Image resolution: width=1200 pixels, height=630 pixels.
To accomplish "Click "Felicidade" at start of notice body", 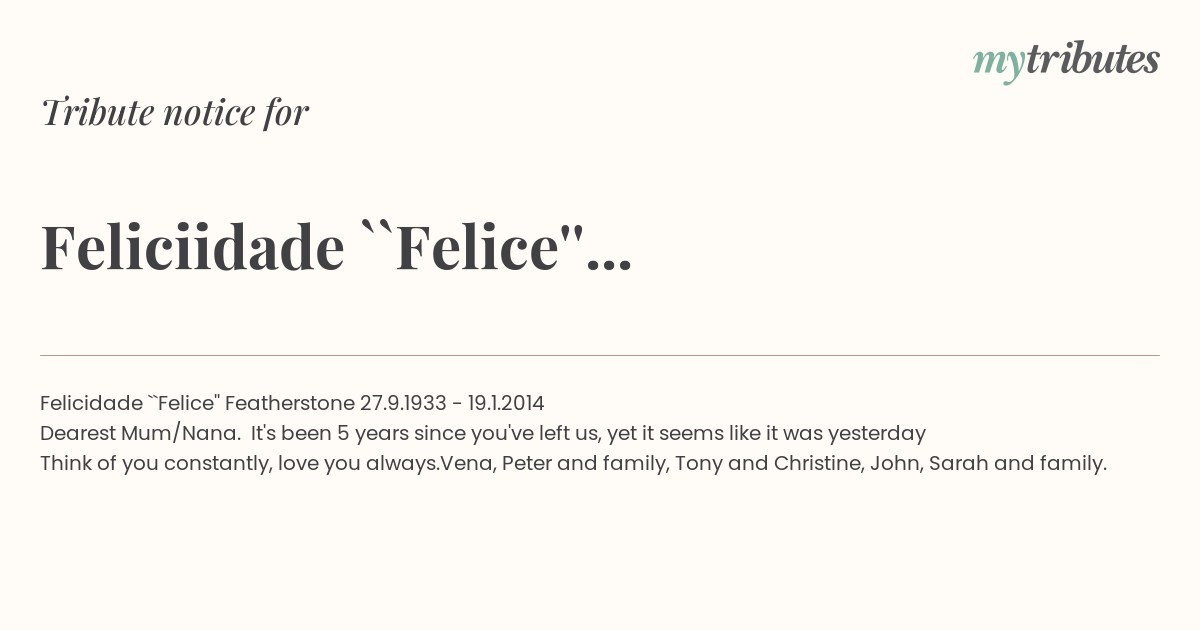I will pos(91,403).
